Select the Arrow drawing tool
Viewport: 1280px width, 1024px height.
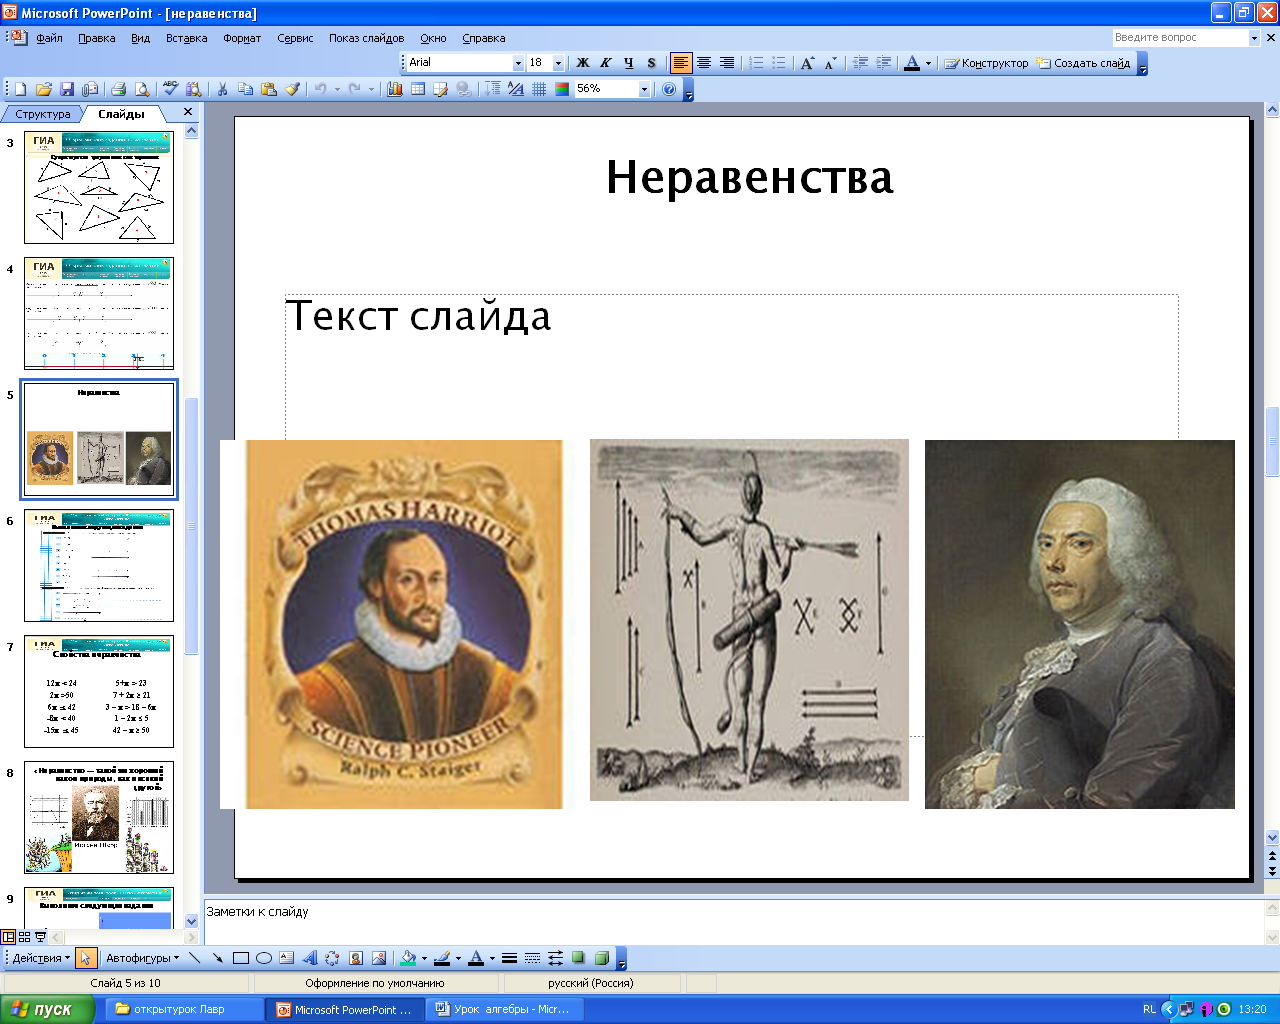click(x=218, y=958)
